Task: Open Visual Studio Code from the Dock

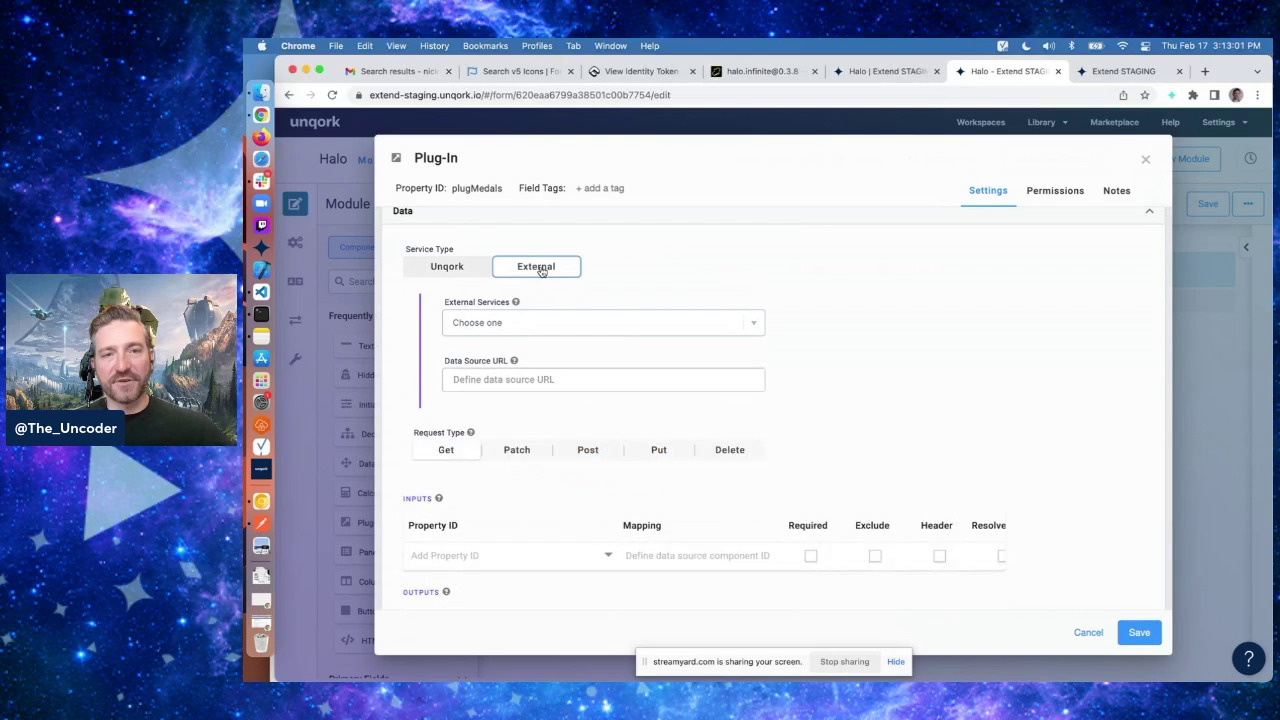Action: tap(261, 292)
